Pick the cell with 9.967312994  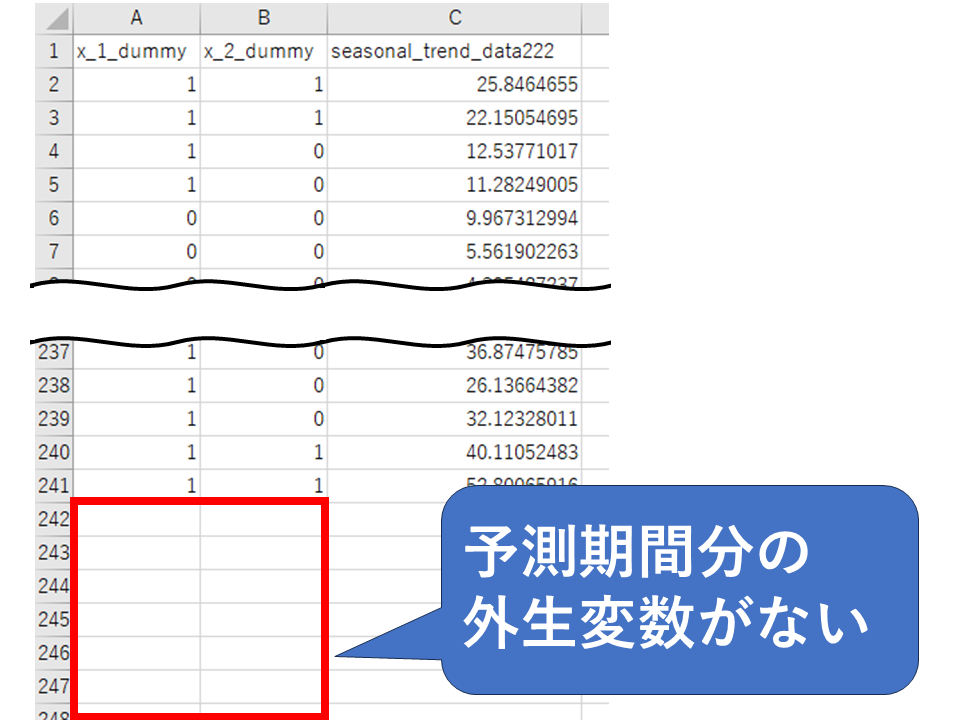(454, 218)
